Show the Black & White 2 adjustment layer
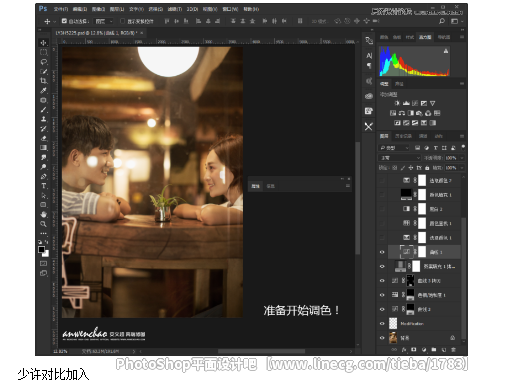 382,209
